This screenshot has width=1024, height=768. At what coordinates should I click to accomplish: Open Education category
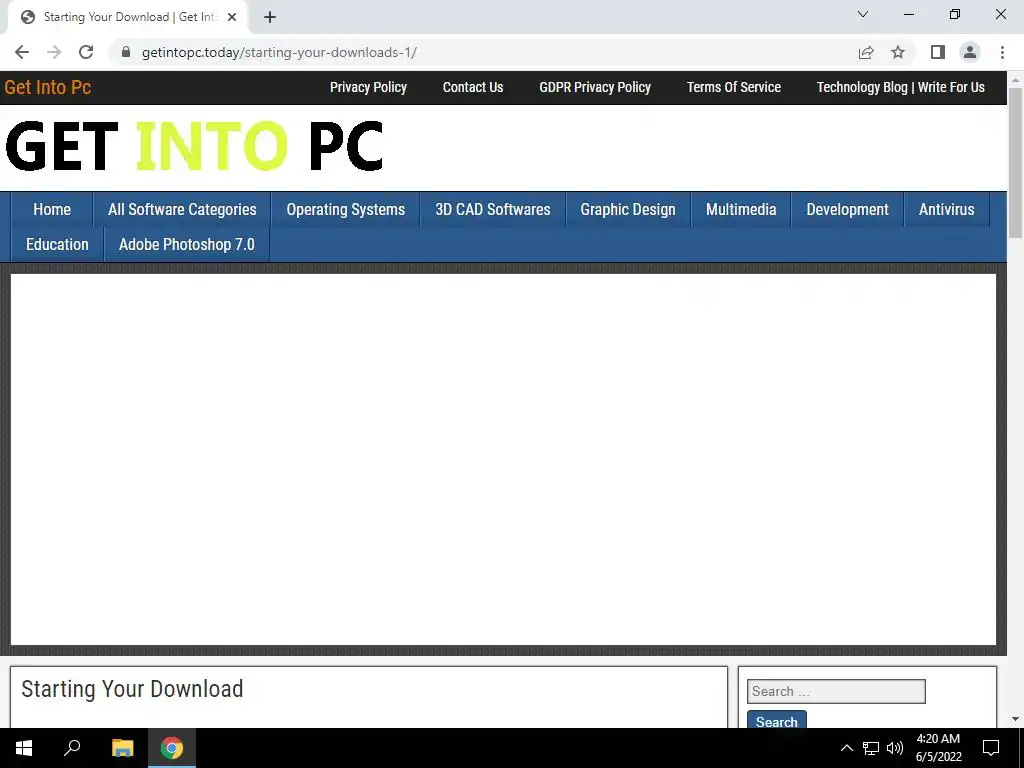[x=57, y=245]
